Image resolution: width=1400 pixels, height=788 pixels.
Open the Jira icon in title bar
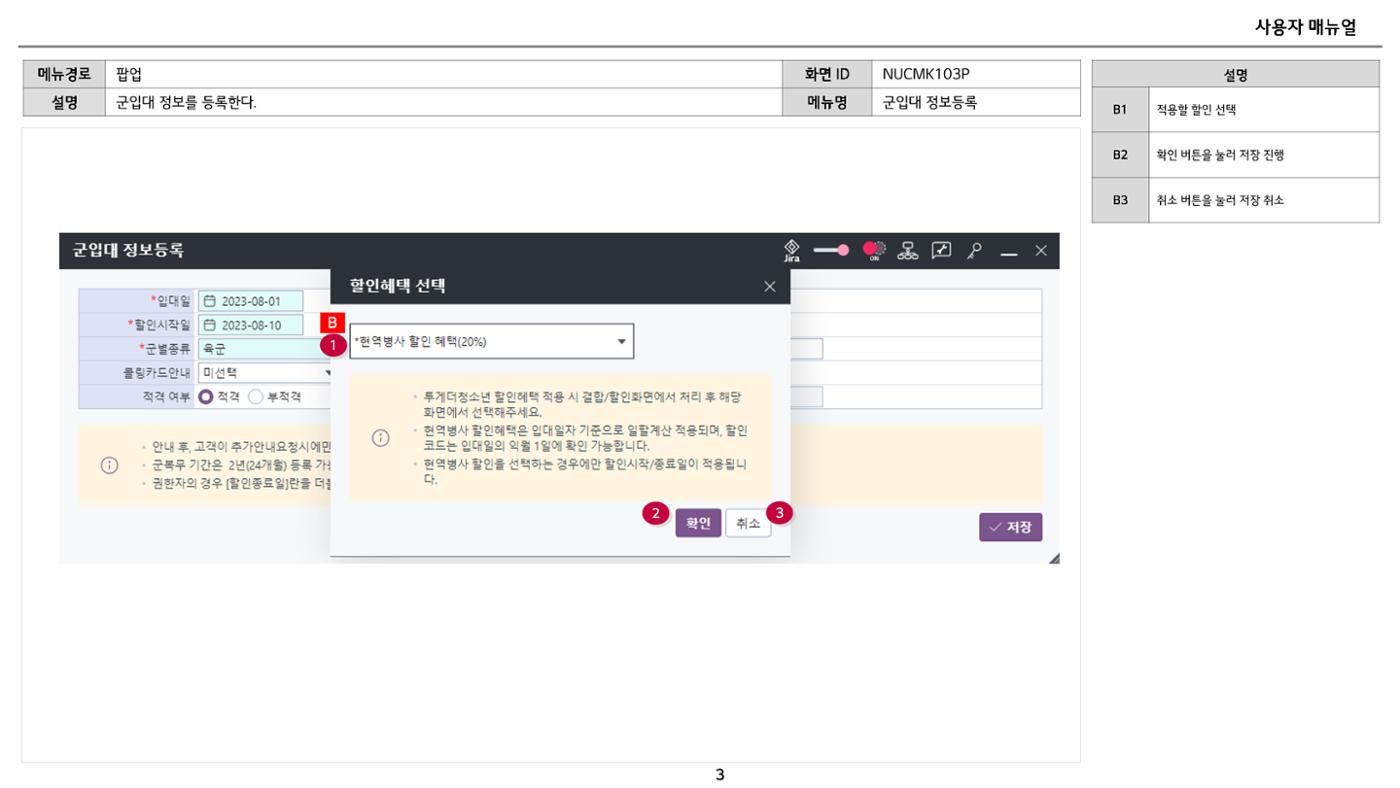pos(791,250)
